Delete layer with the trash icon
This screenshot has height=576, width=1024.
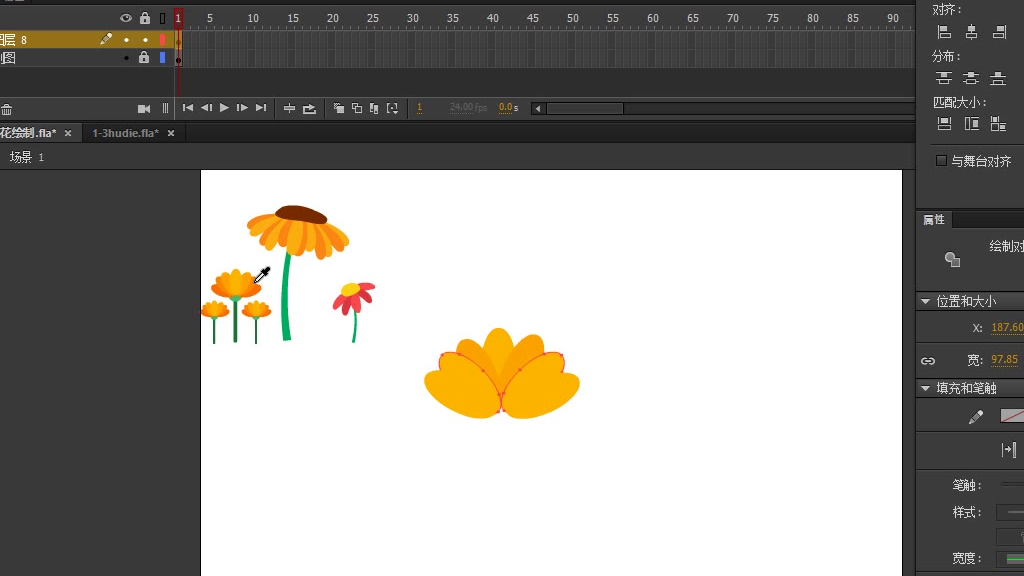pos(6,109)
